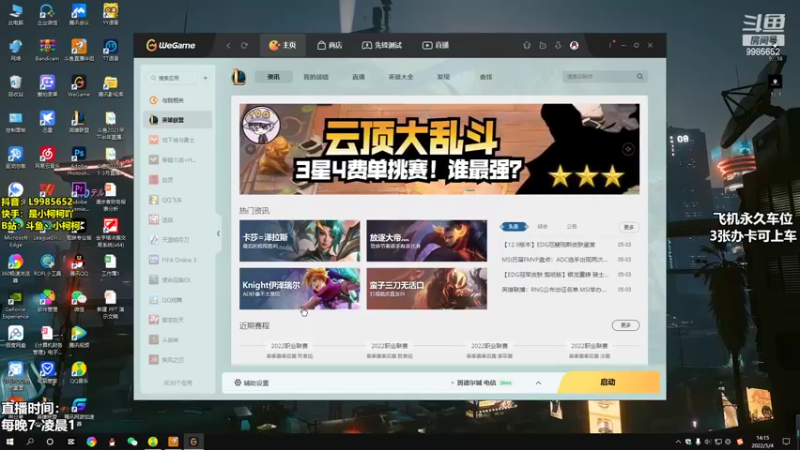The height and width of the screenshot is (450, 800).
Task: Open the downloads arrow icon in title bar
Action: pos(558,45)
